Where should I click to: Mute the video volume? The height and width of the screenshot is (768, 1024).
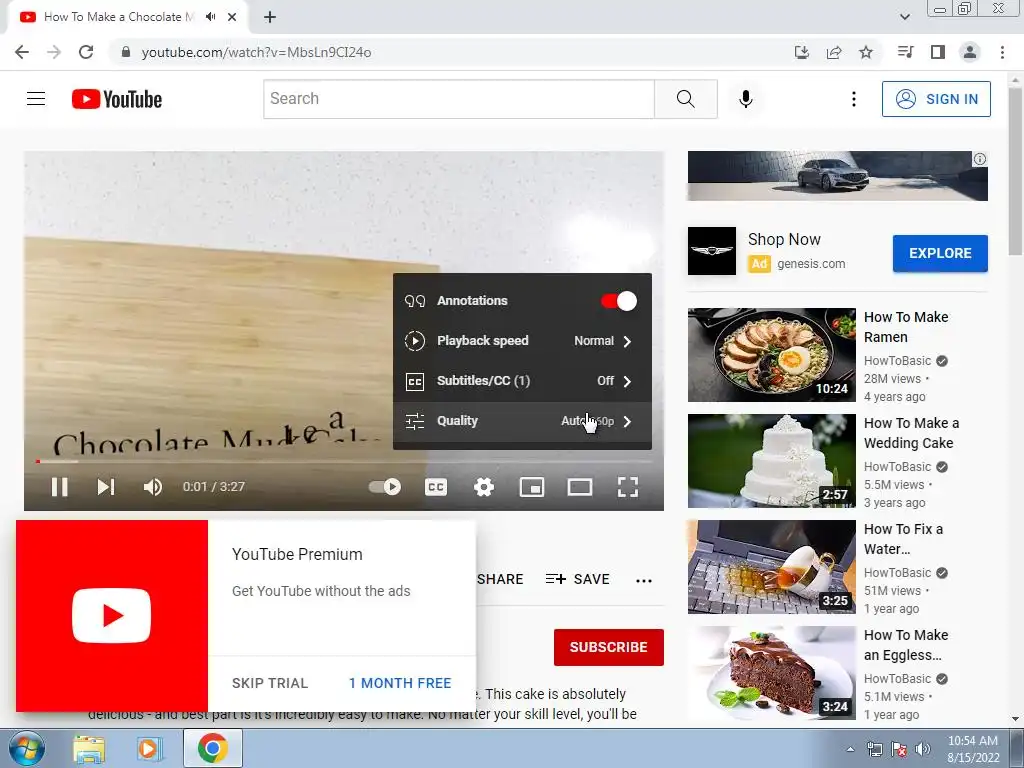coord(153,487)
